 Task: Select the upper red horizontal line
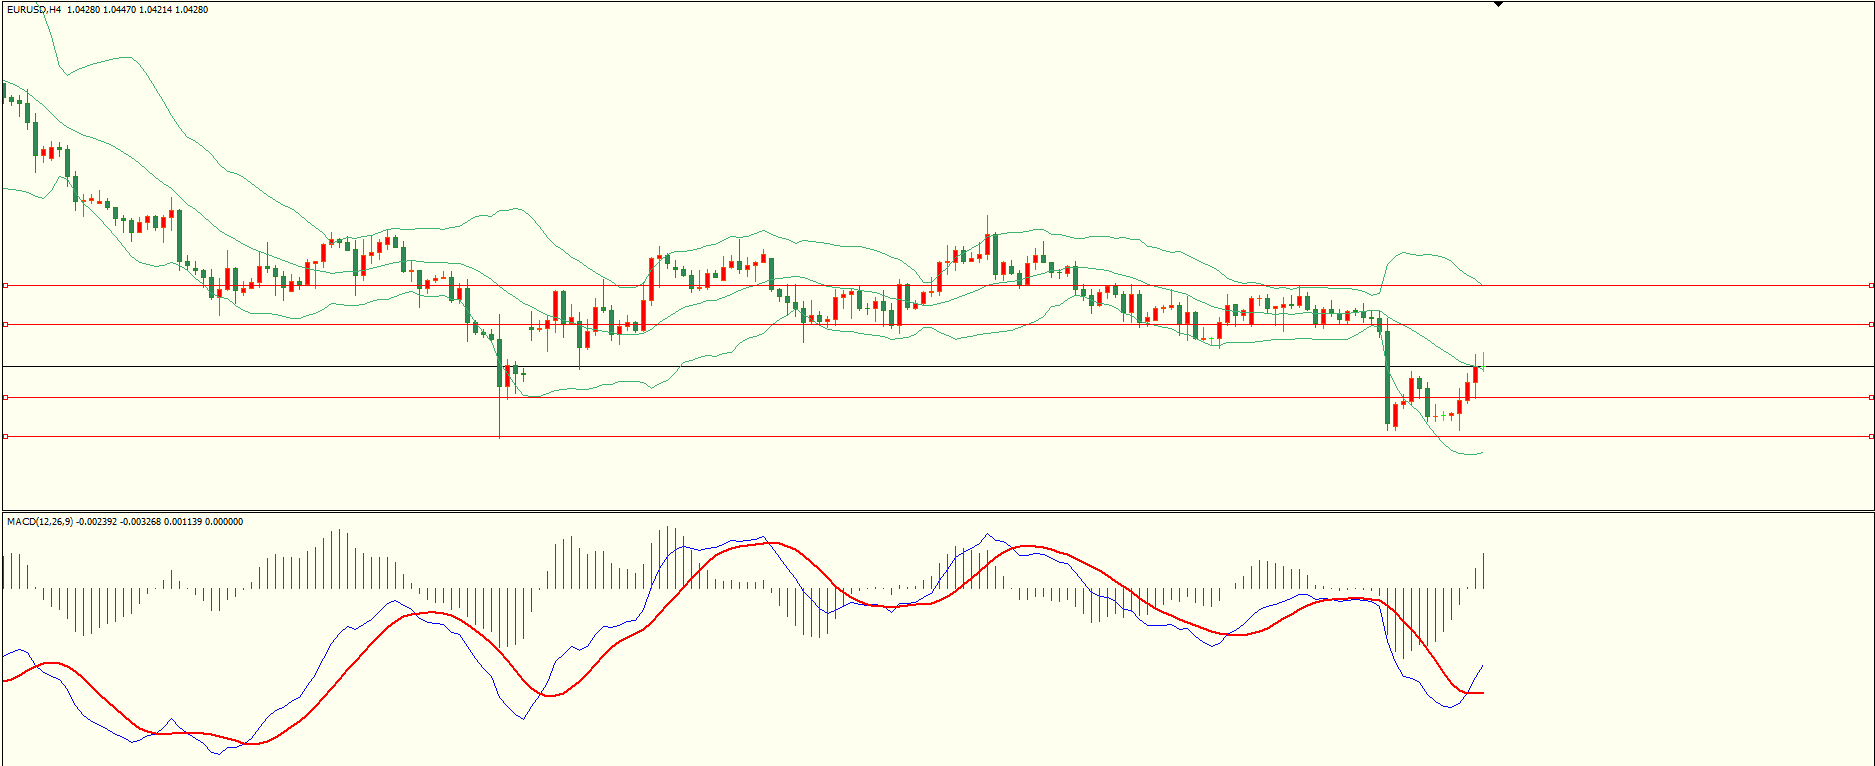point(937,325)
